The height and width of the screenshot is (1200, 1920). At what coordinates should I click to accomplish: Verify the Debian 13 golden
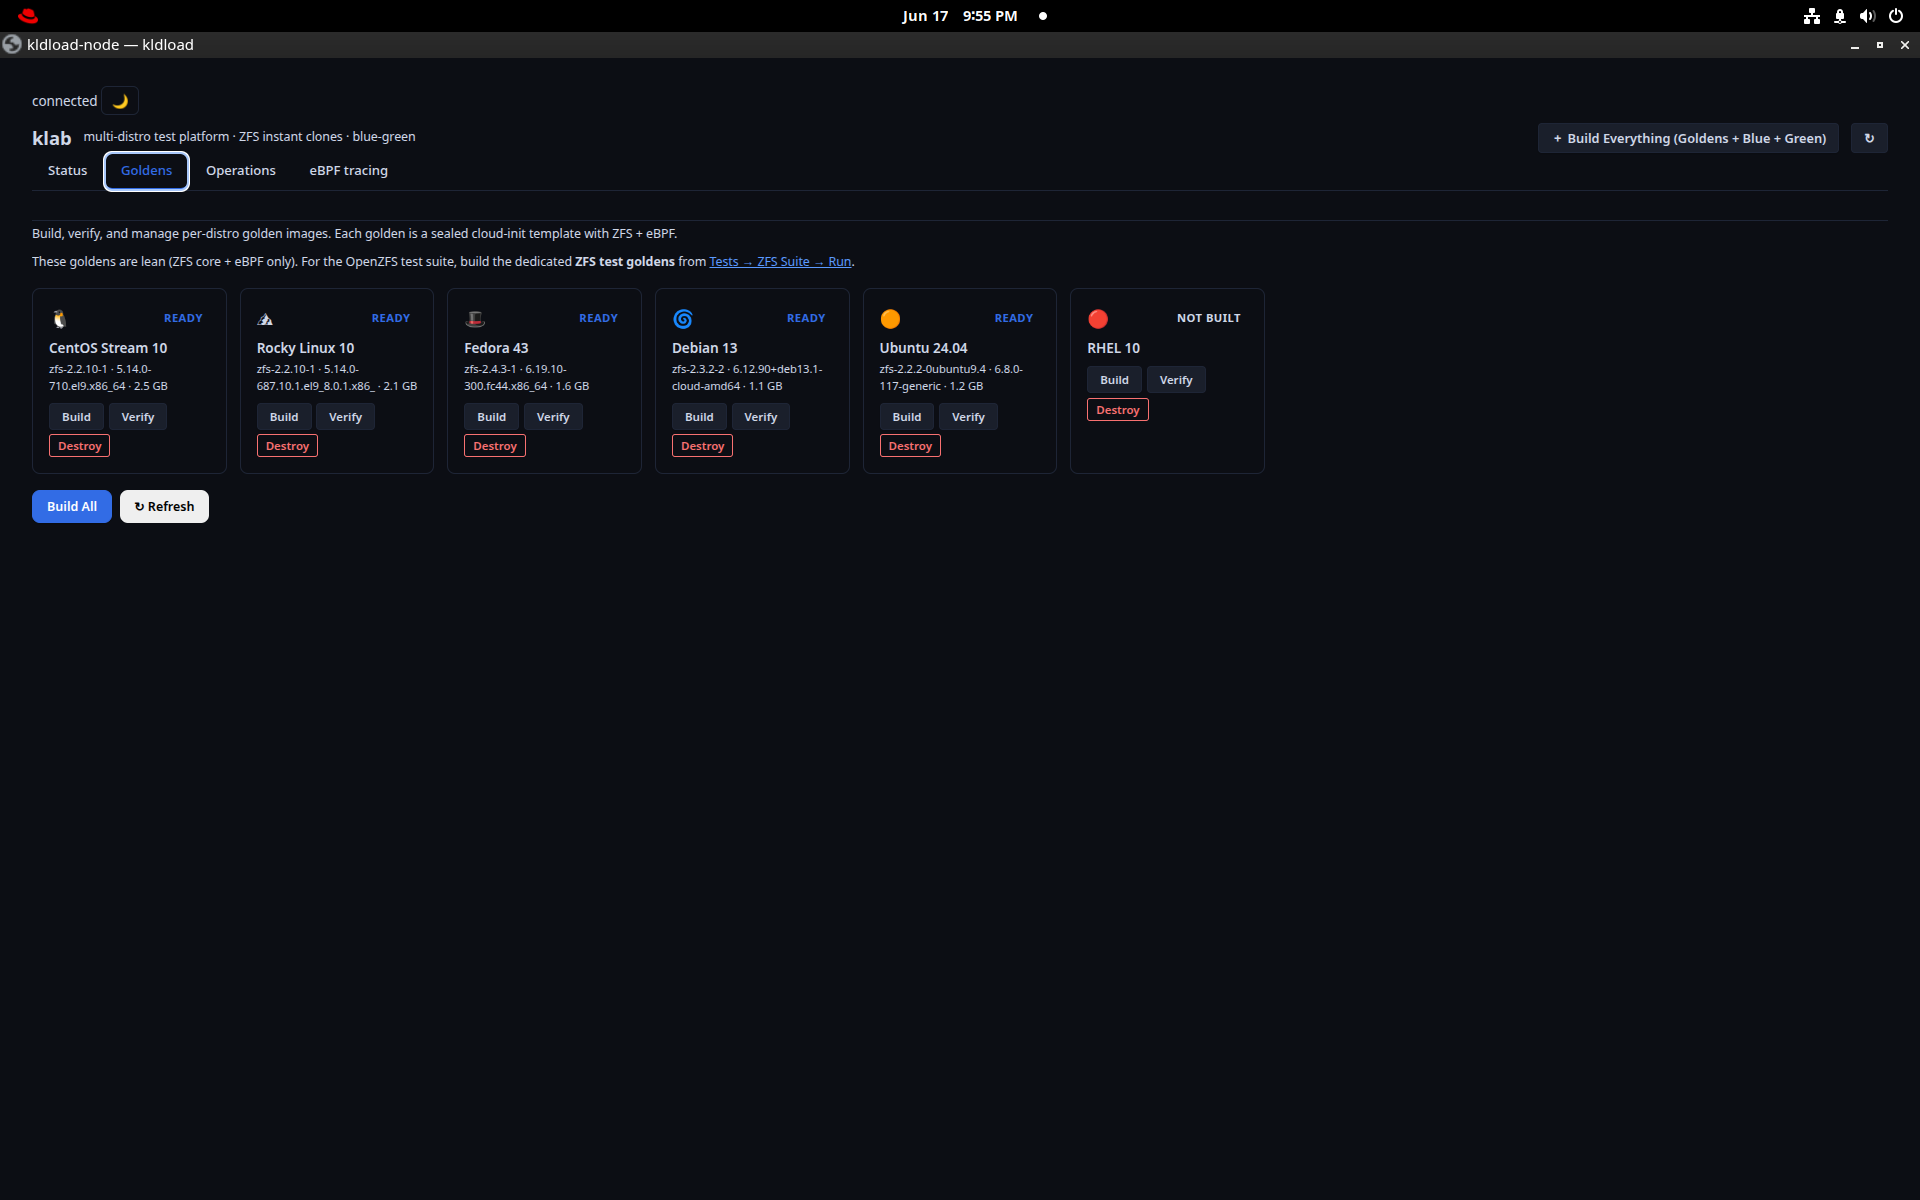pos(761,417)
